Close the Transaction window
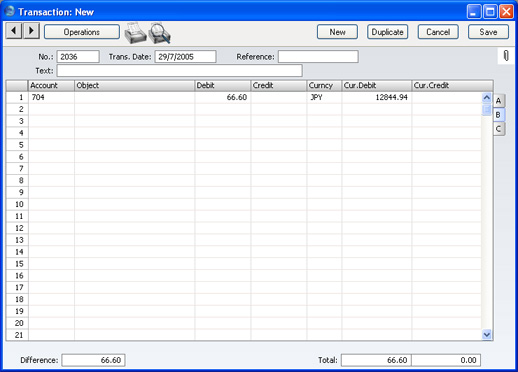 point(507,12)
